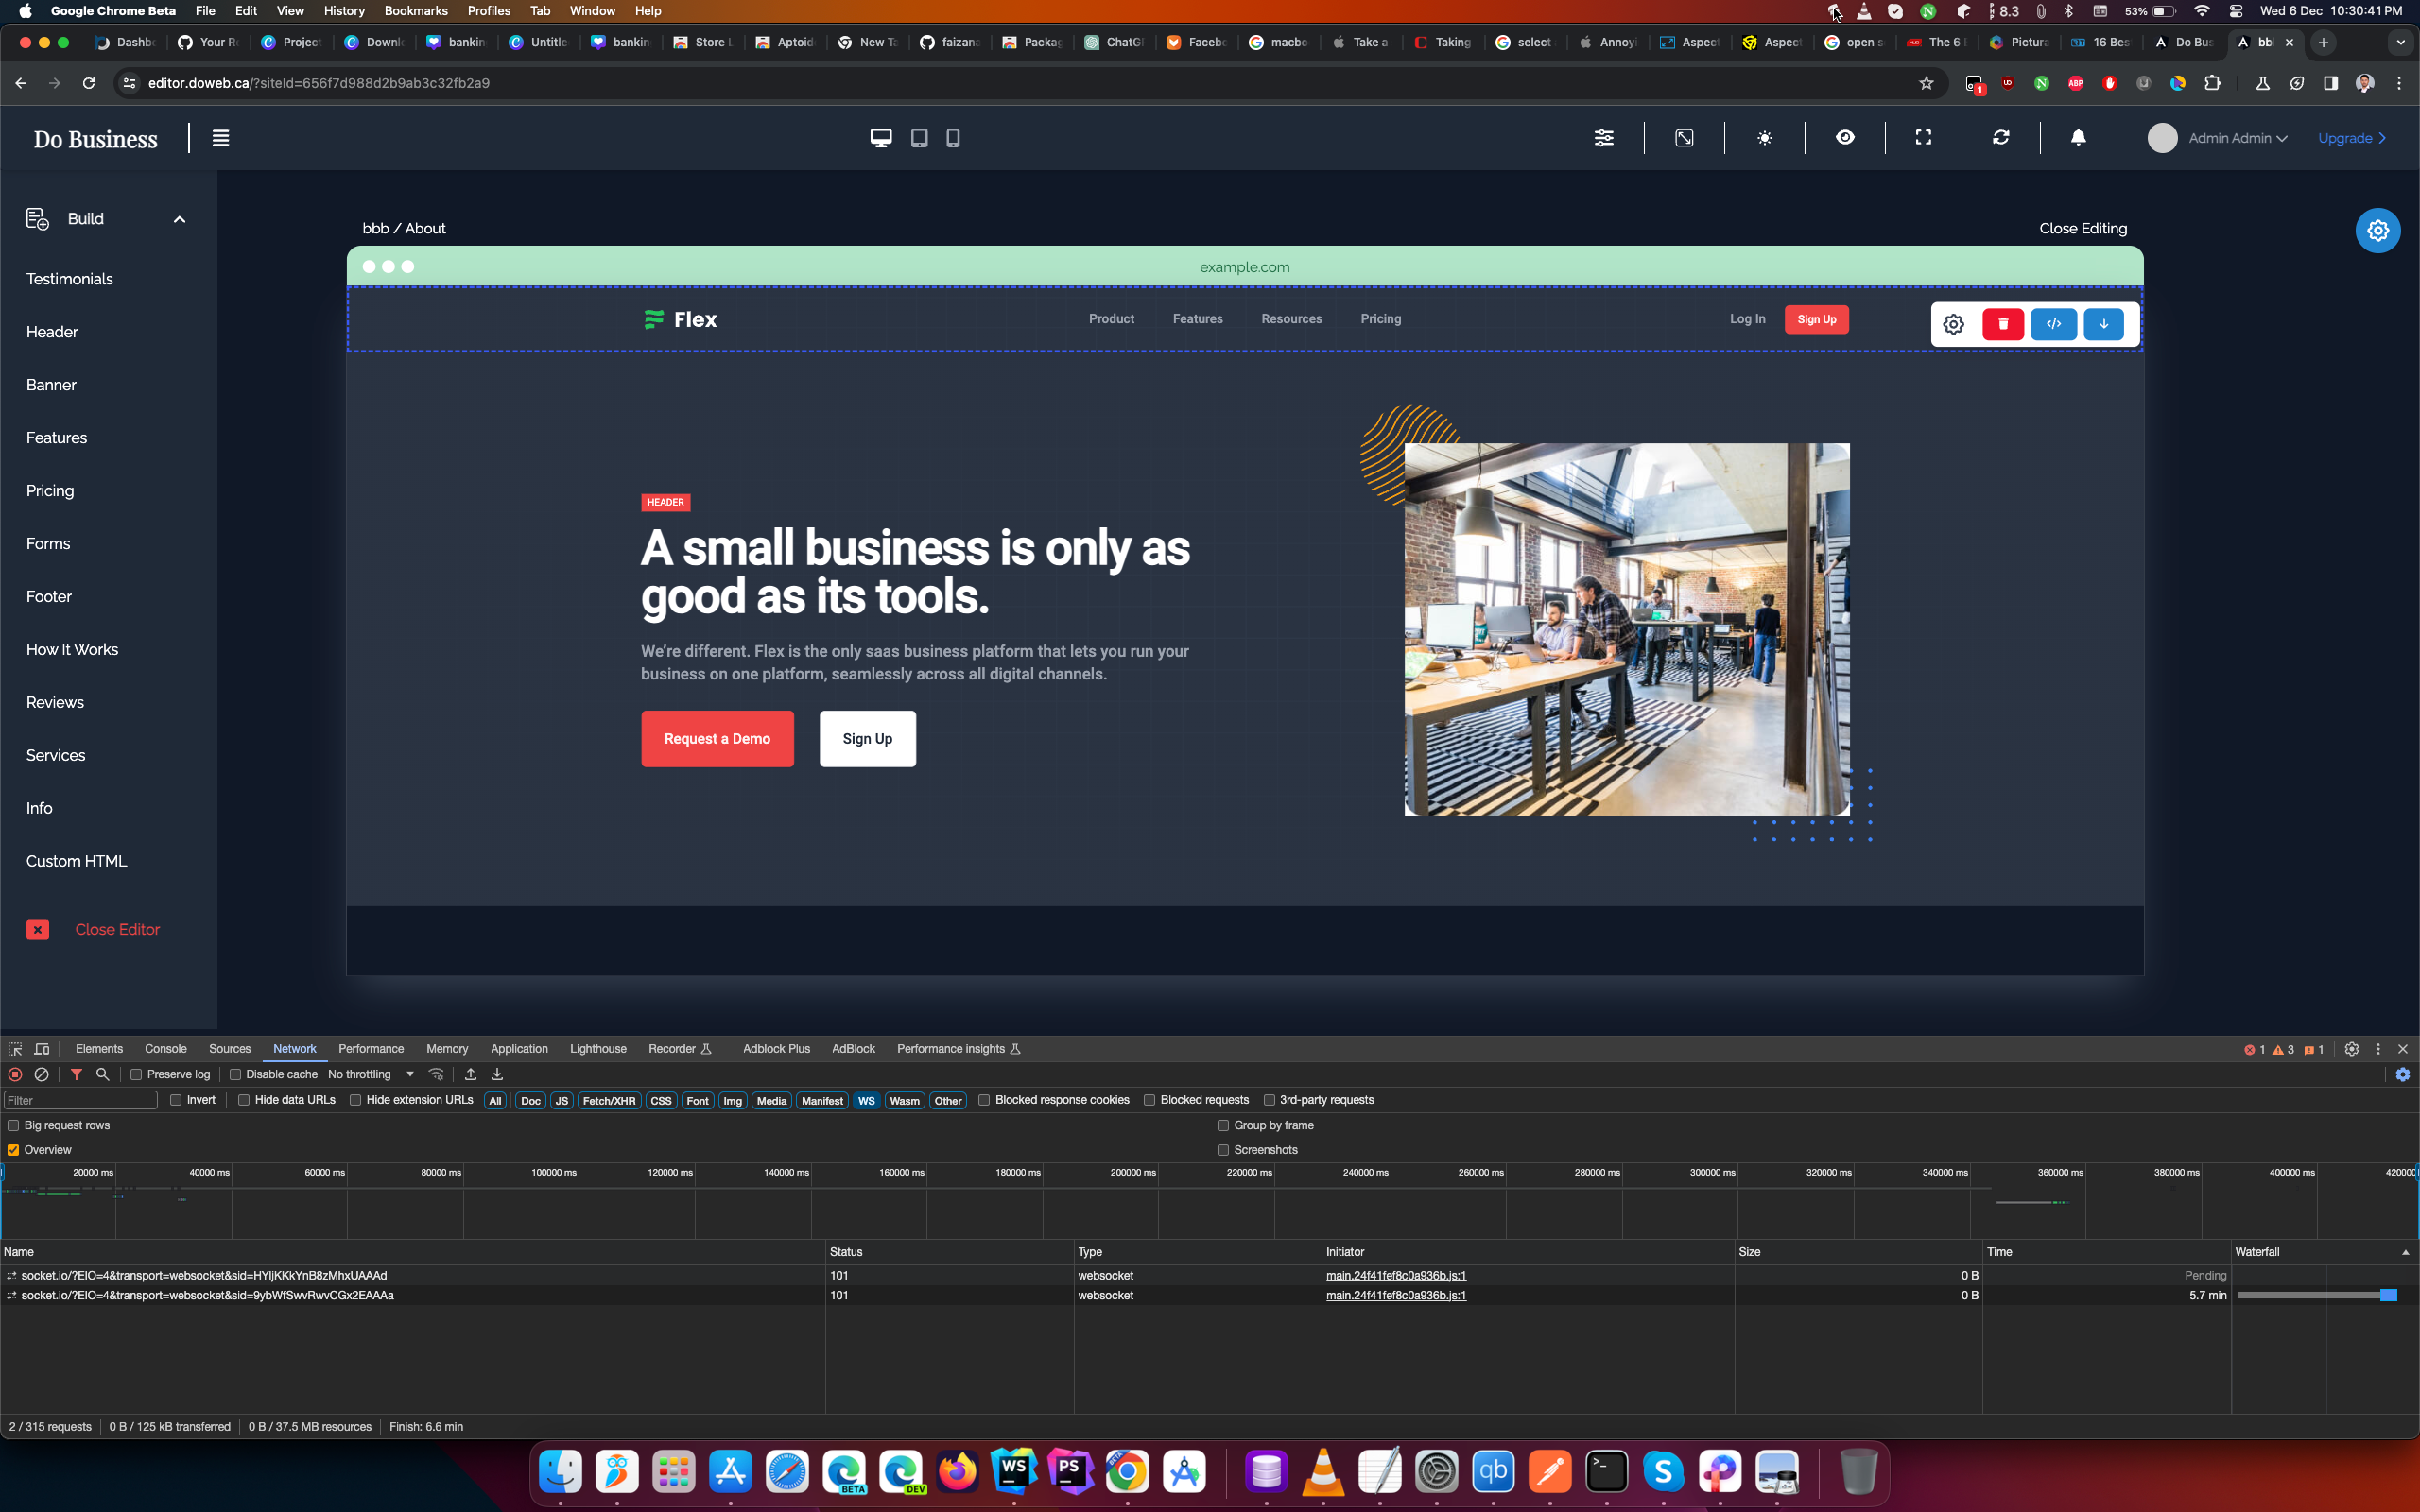Enable the Preserve log checkbox
The image size is (2420, 1512).
pos(137,1074)
